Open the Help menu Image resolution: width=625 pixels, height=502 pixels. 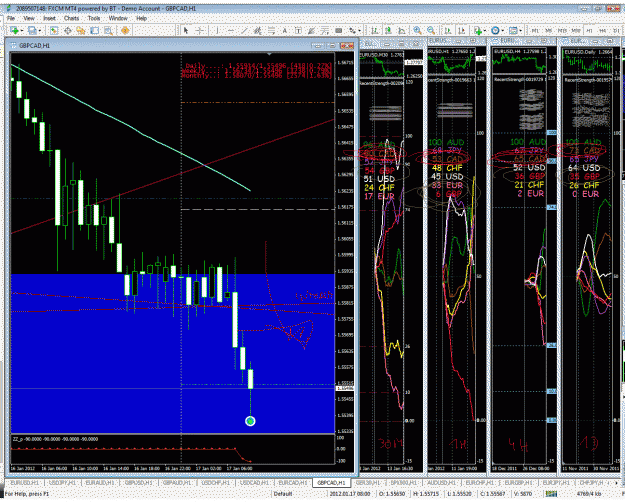coord(142,18)
